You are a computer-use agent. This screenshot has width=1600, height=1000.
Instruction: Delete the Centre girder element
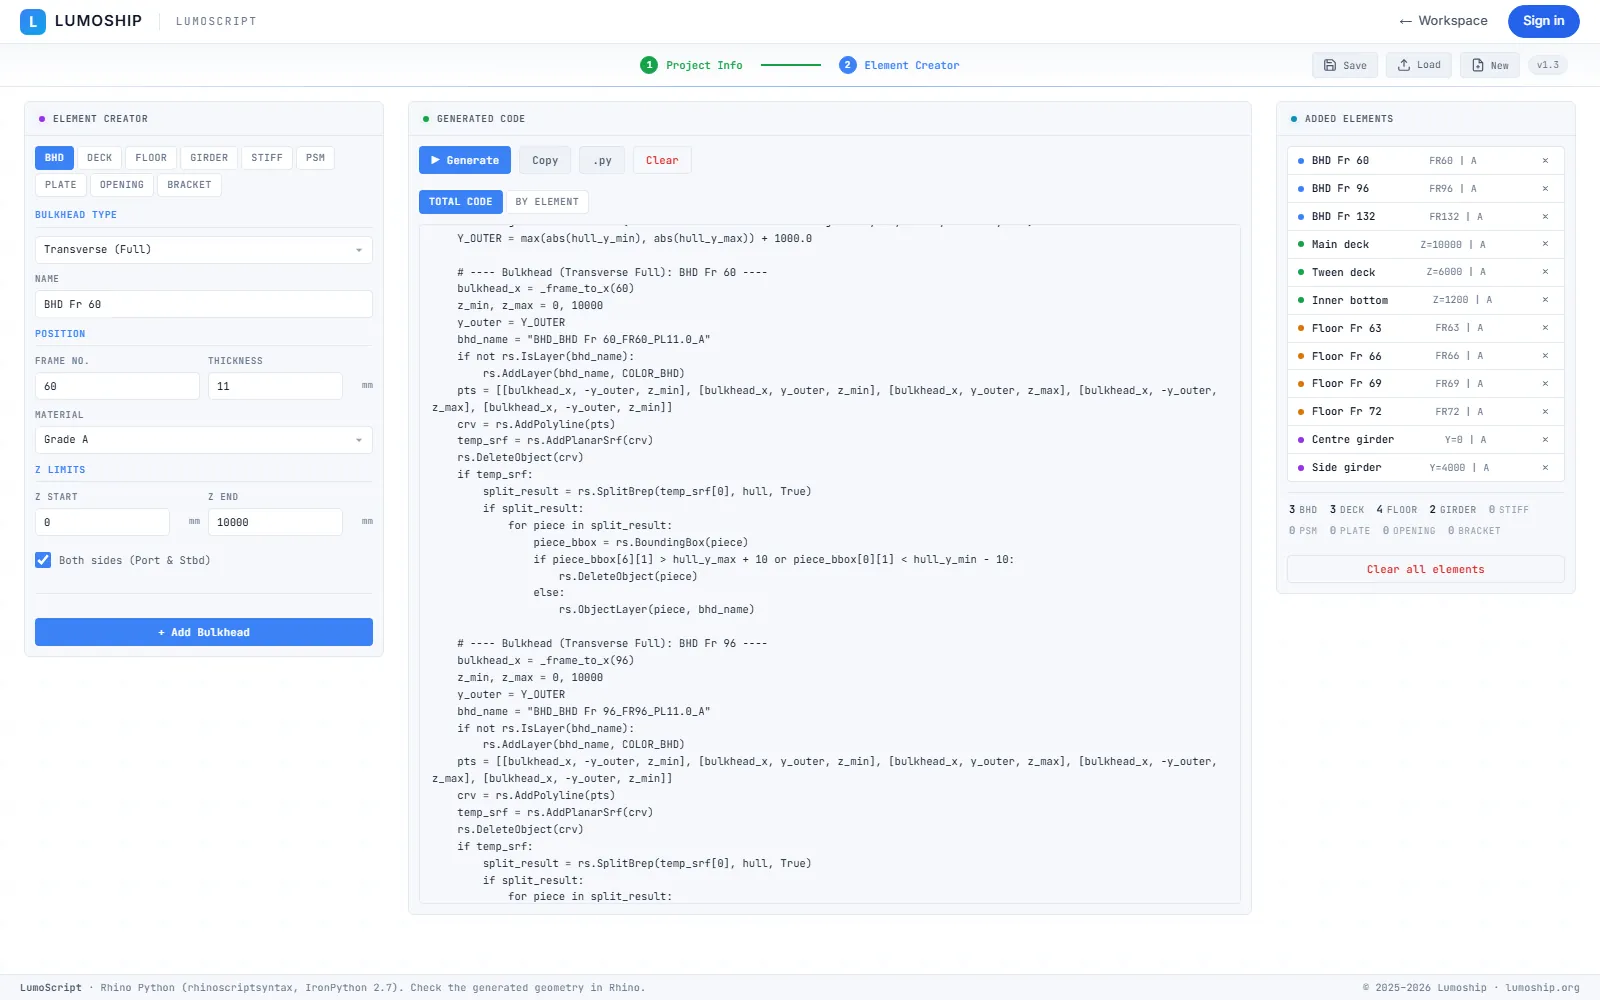pos(1545,440)
